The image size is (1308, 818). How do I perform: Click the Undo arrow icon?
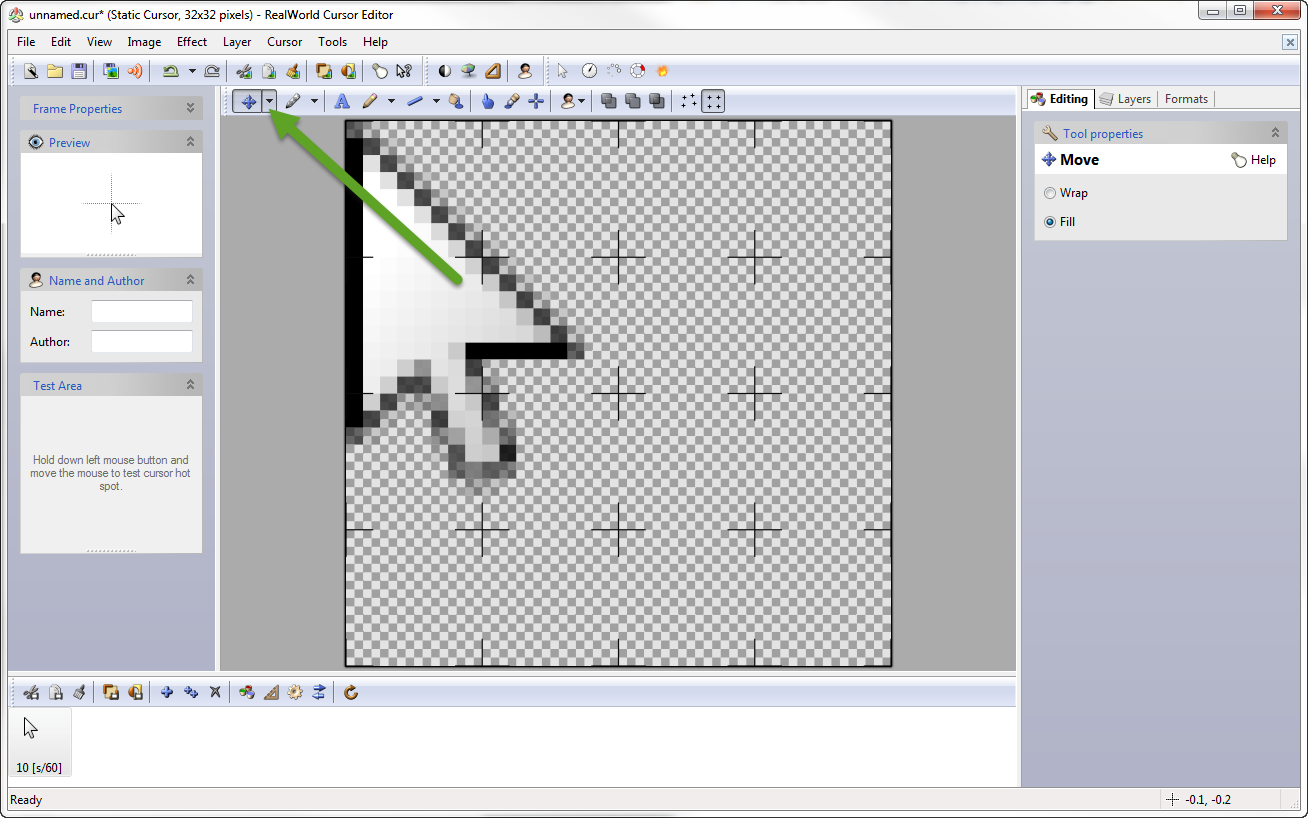point(171,71)
